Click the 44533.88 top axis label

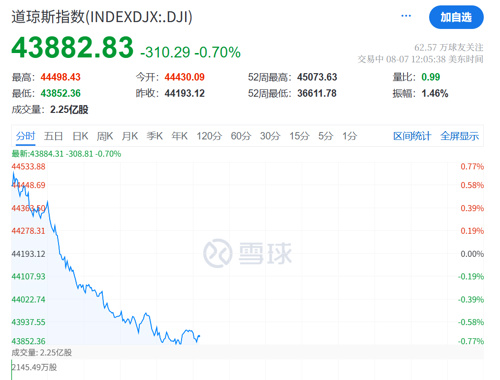coord(28,166)
